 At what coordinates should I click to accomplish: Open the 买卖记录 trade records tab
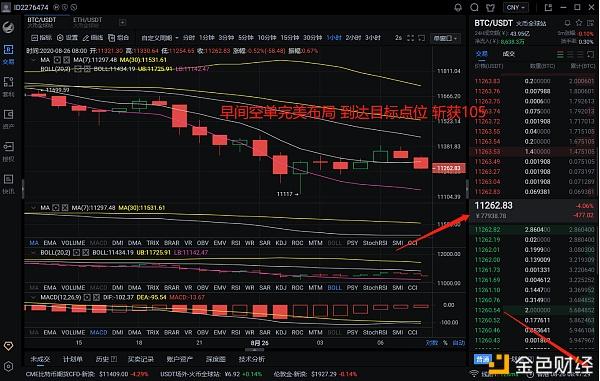[140, 359]
